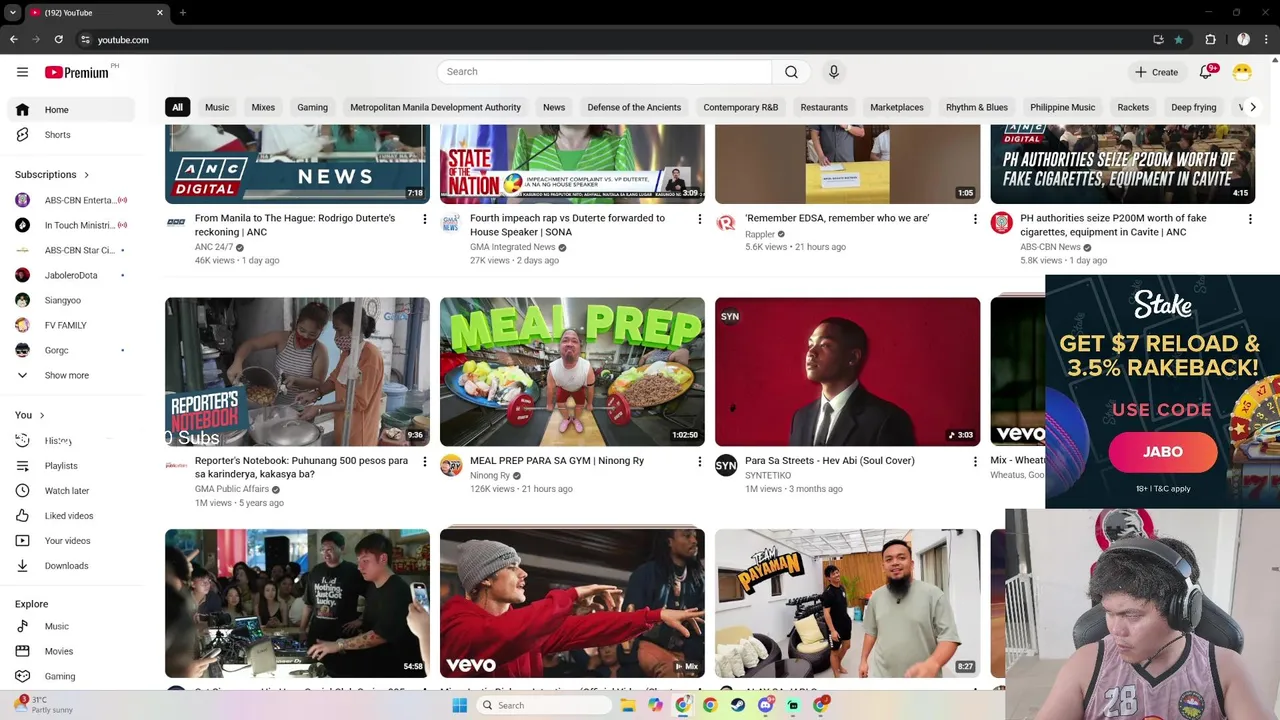Click the Ninong Ry channel name

[x=490, y=476]
